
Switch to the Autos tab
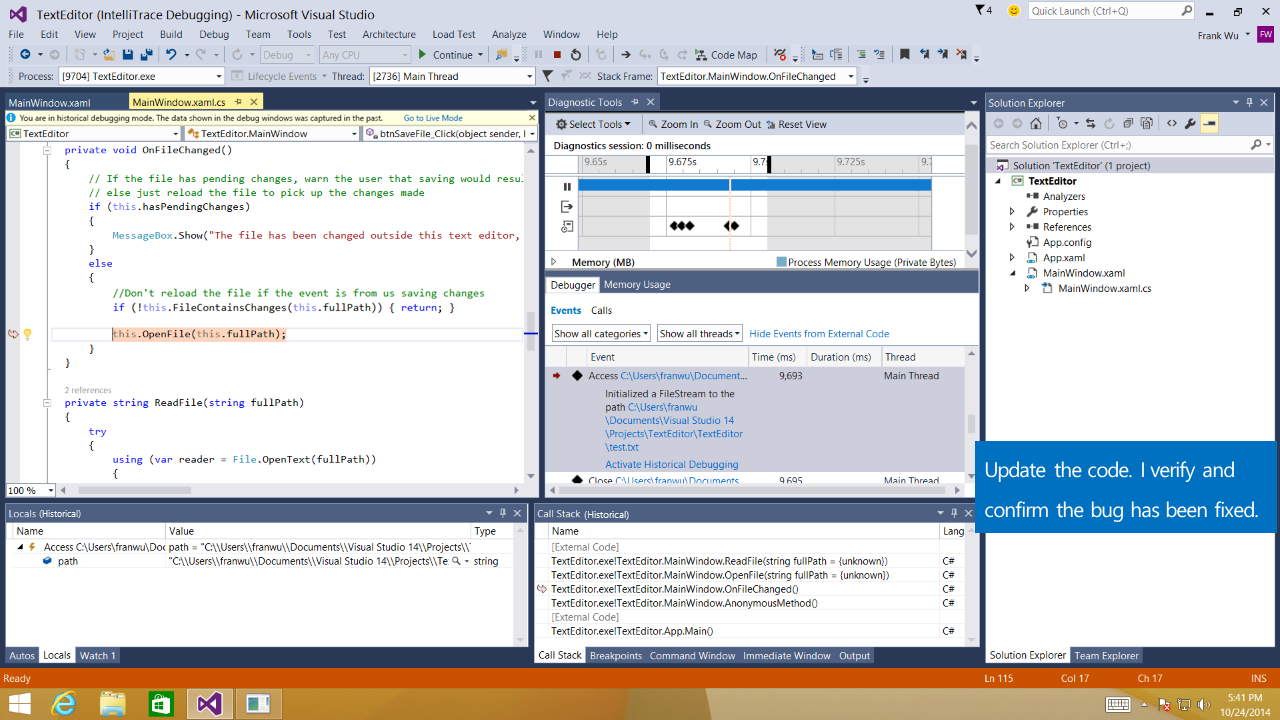[22, 656]
